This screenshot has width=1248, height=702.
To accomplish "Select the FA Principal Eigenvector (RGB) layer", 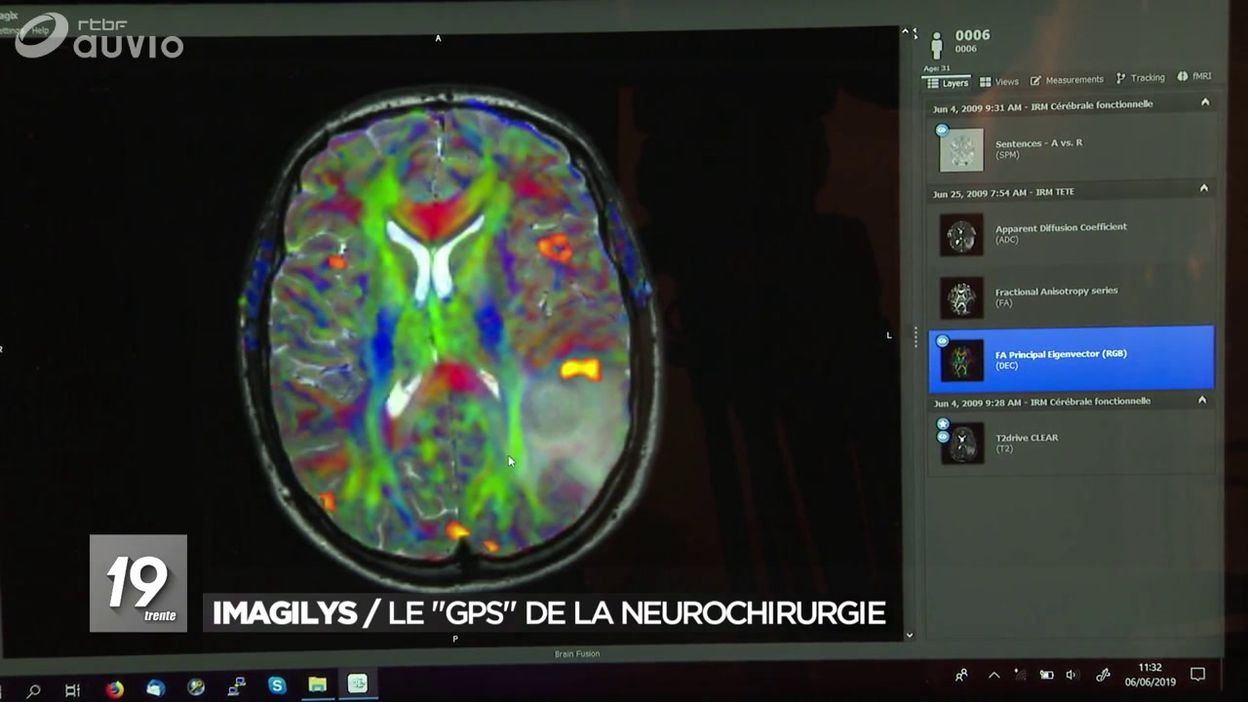I will click(x=1070, y=358).
